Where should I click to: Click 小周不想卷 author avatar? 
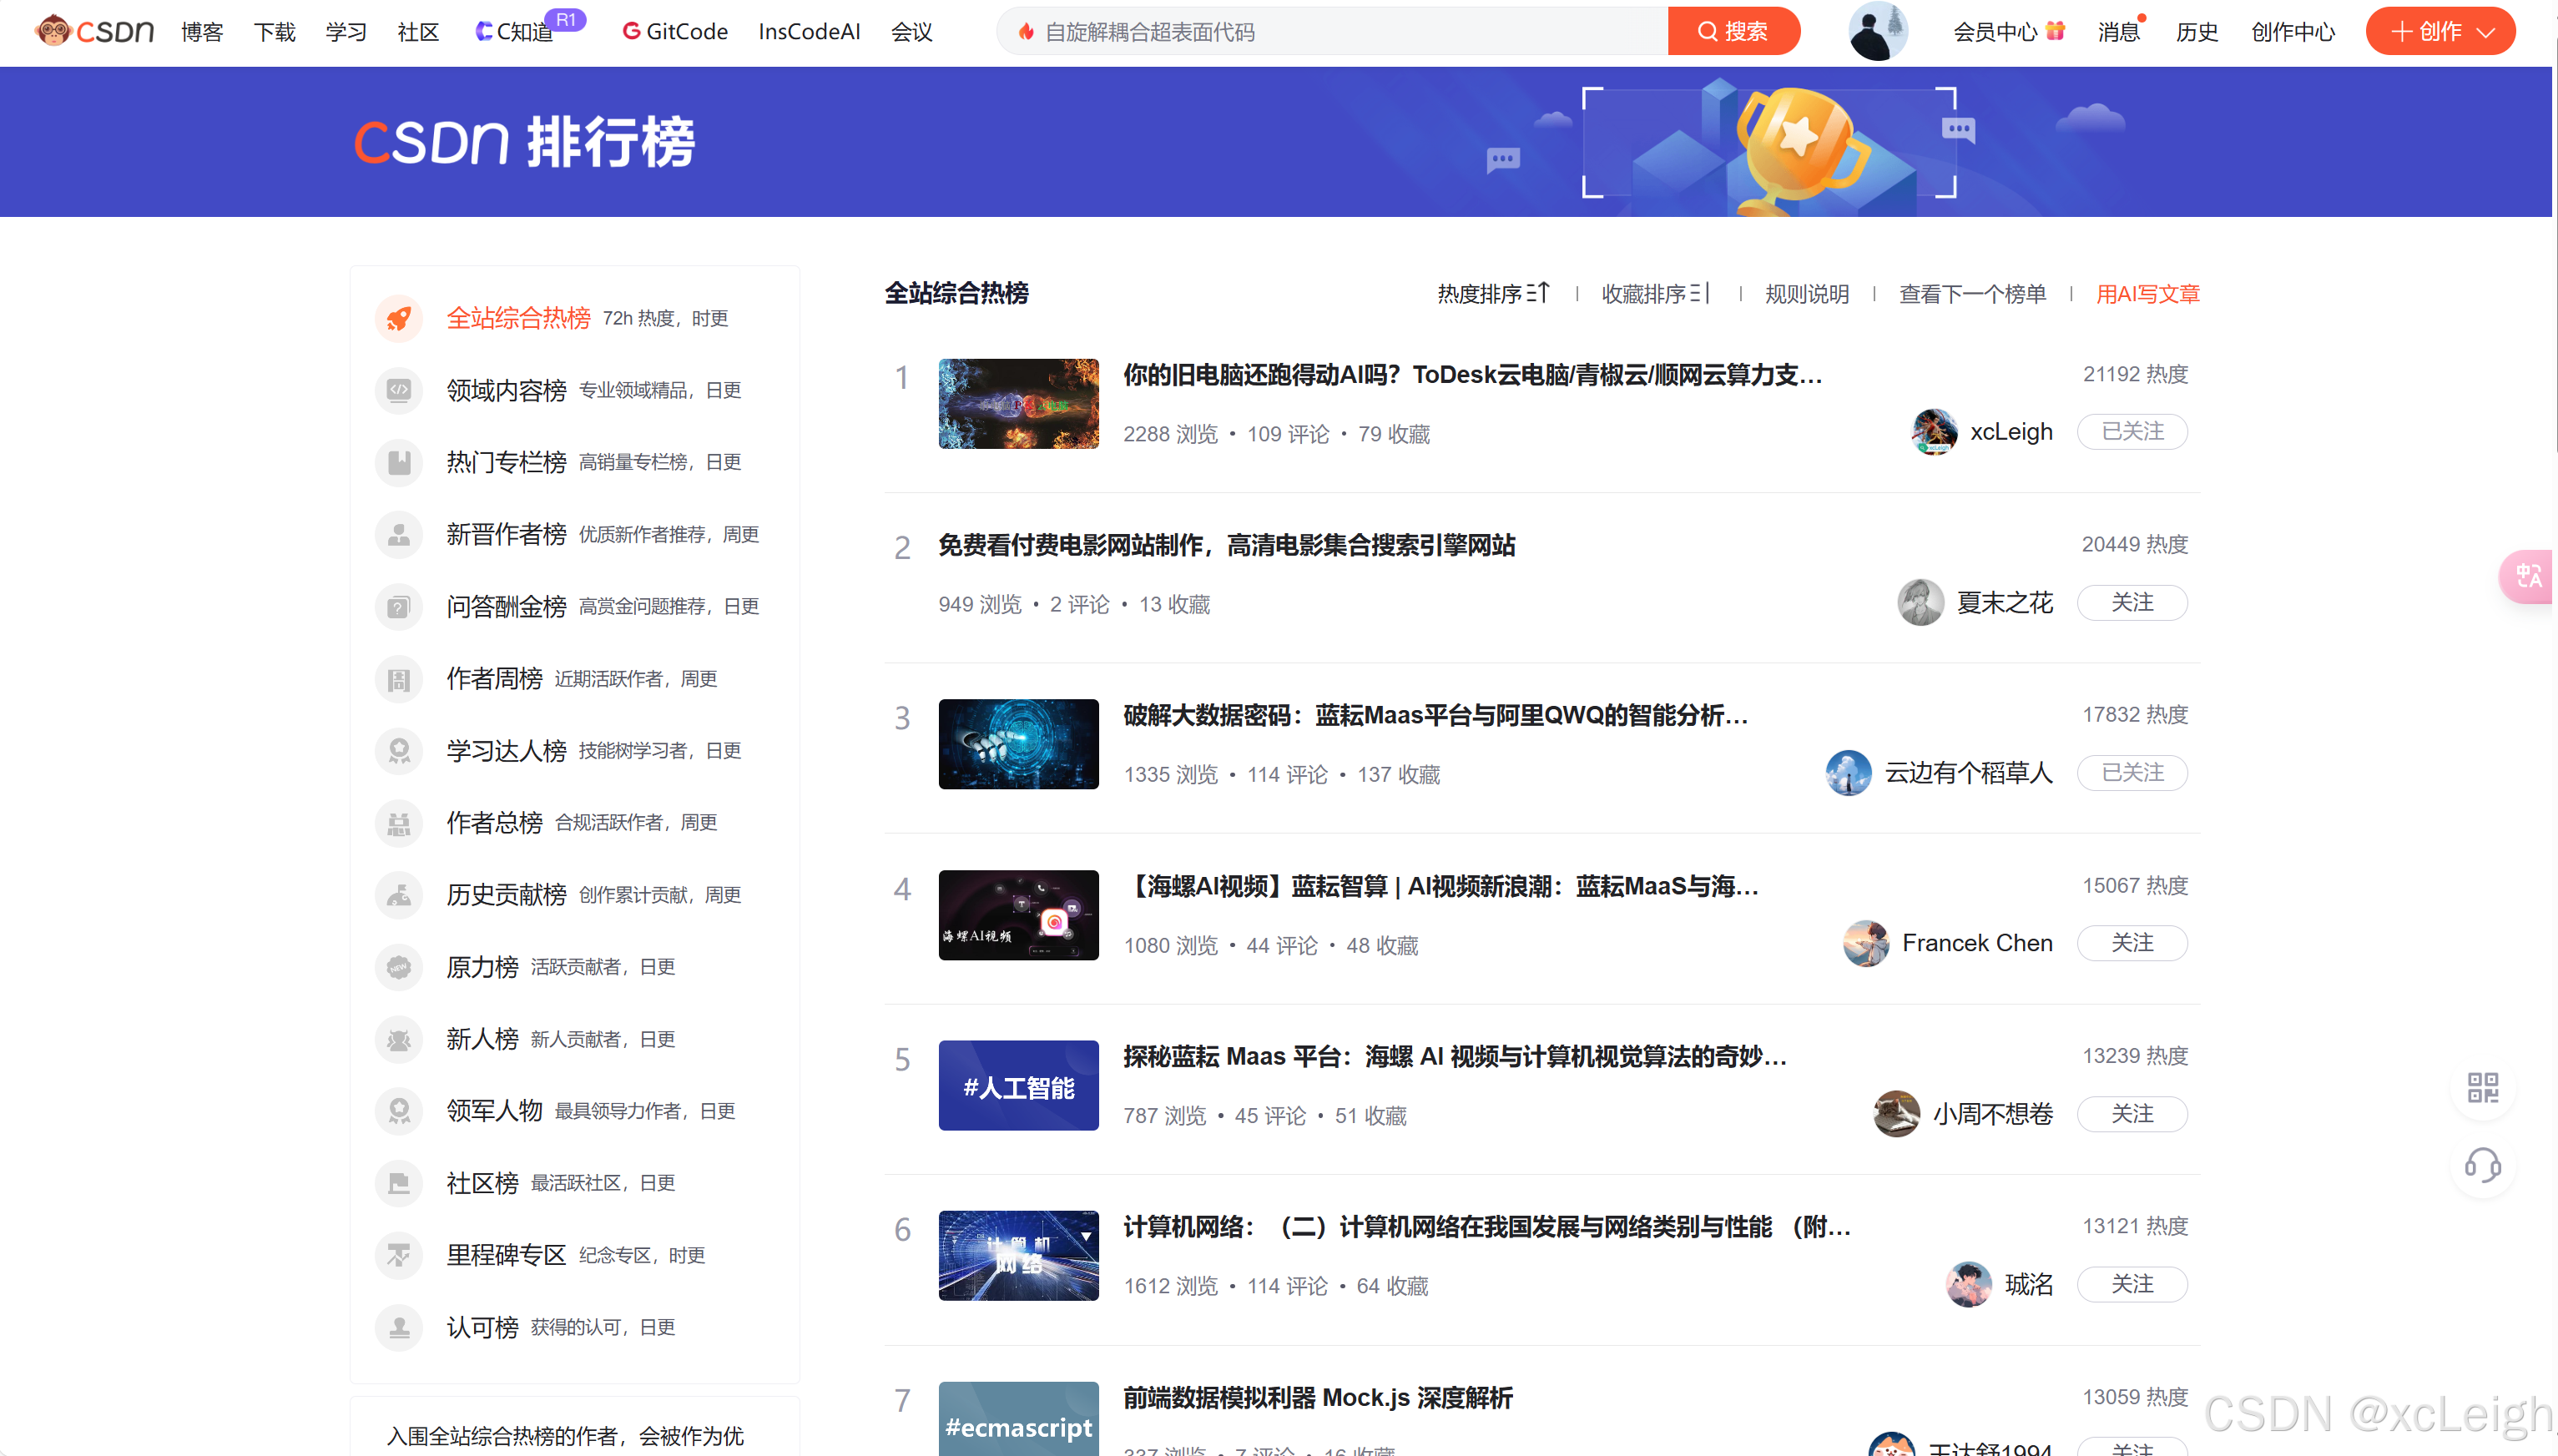pos(1896,1114)
